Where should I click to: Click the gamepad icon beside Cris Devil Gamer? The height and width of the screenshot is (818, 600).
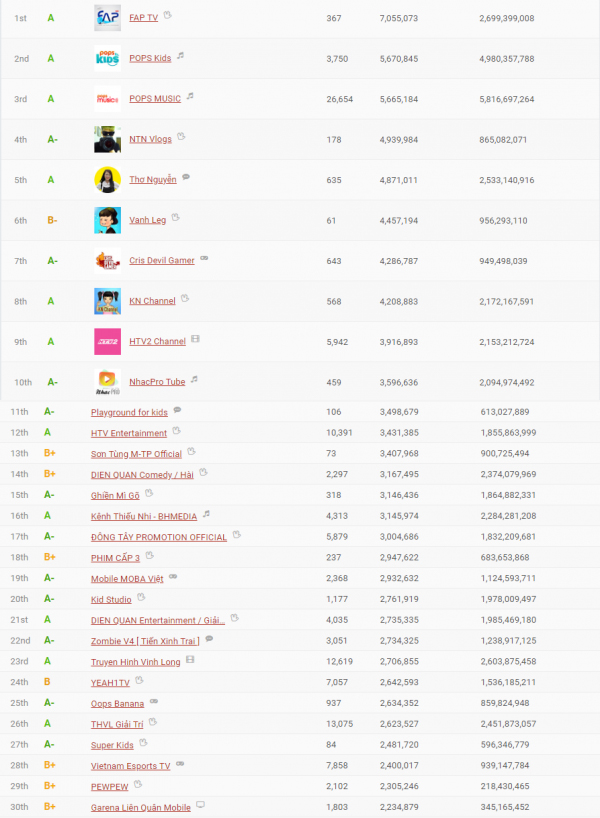tap(204, 259)
